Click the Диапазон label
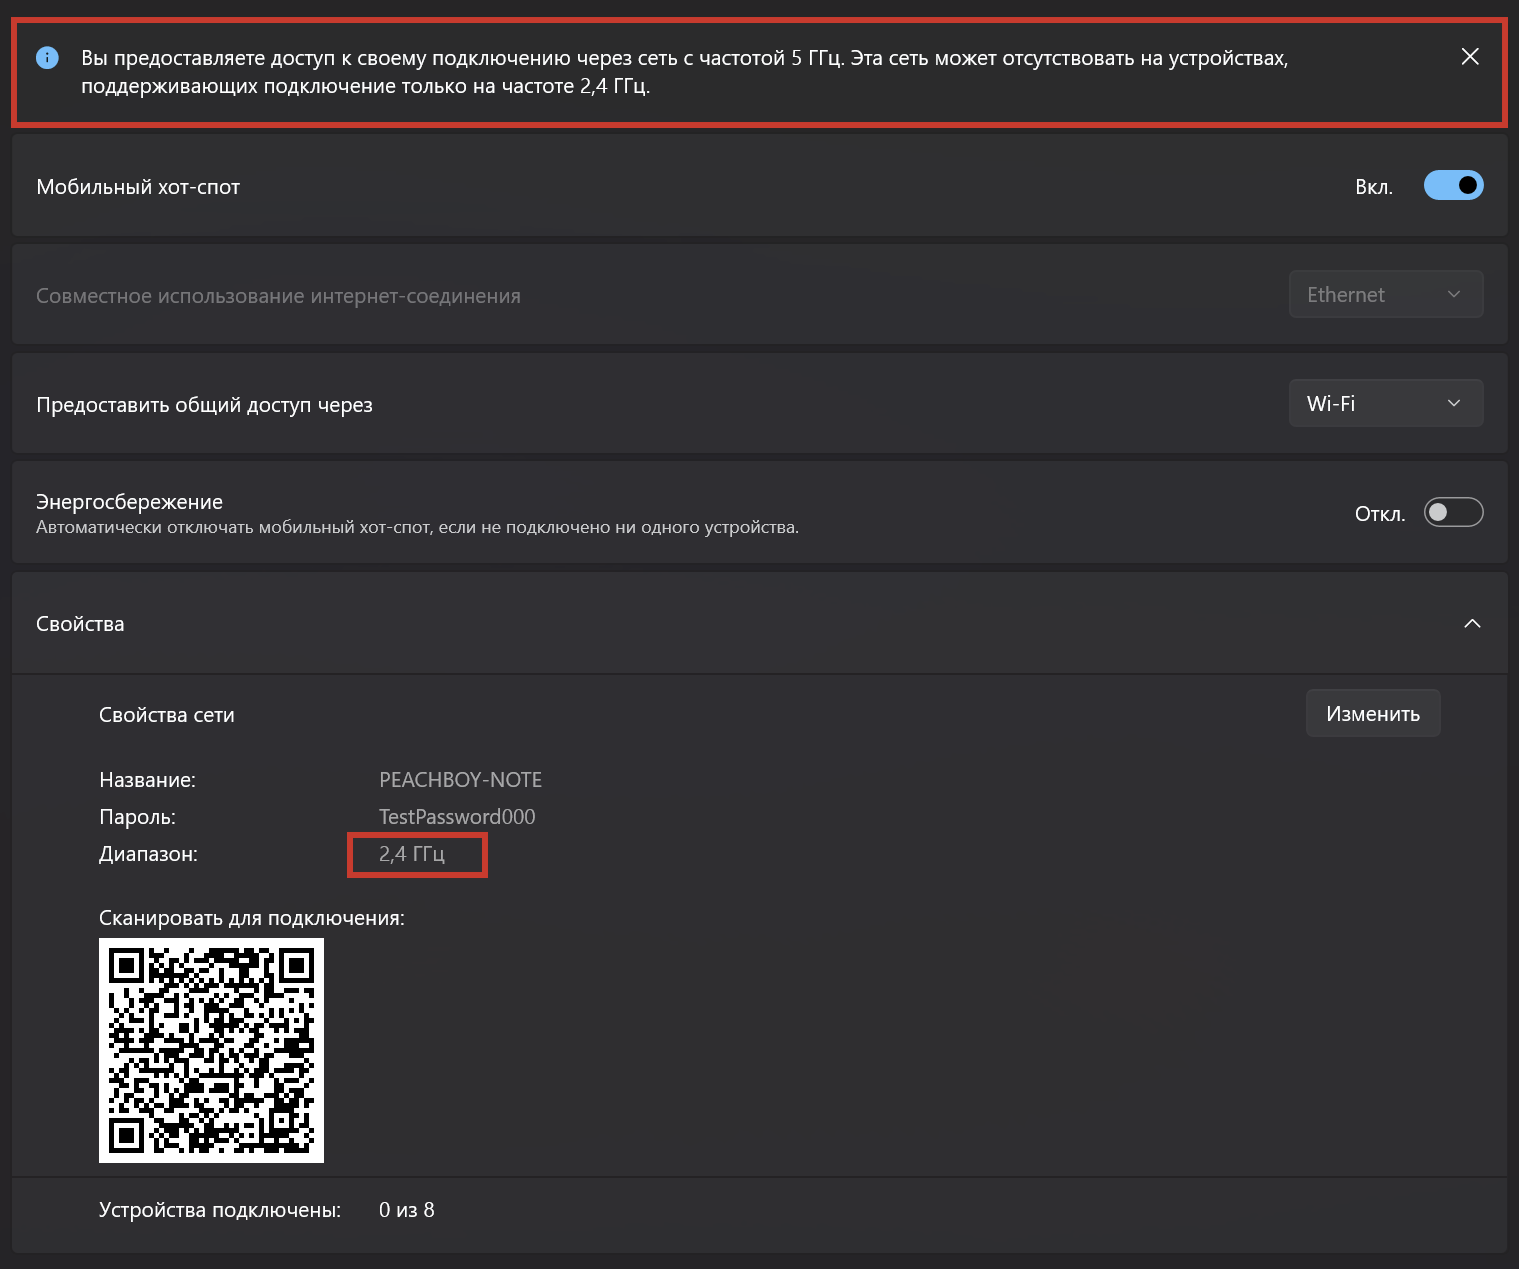This screenshot has width=1519, height=1269. click(148, 854)
